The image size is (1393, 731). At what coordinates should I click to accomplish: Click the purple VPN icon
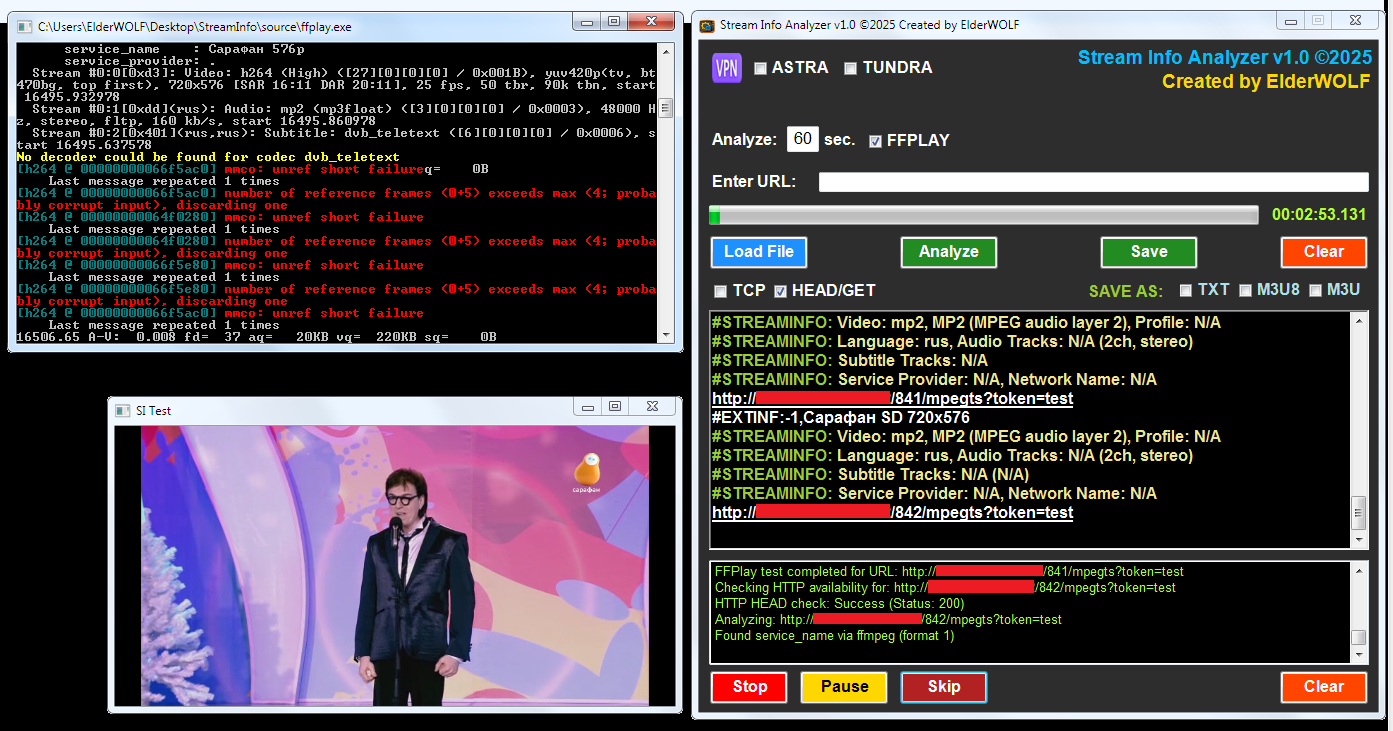pos(726,68)
